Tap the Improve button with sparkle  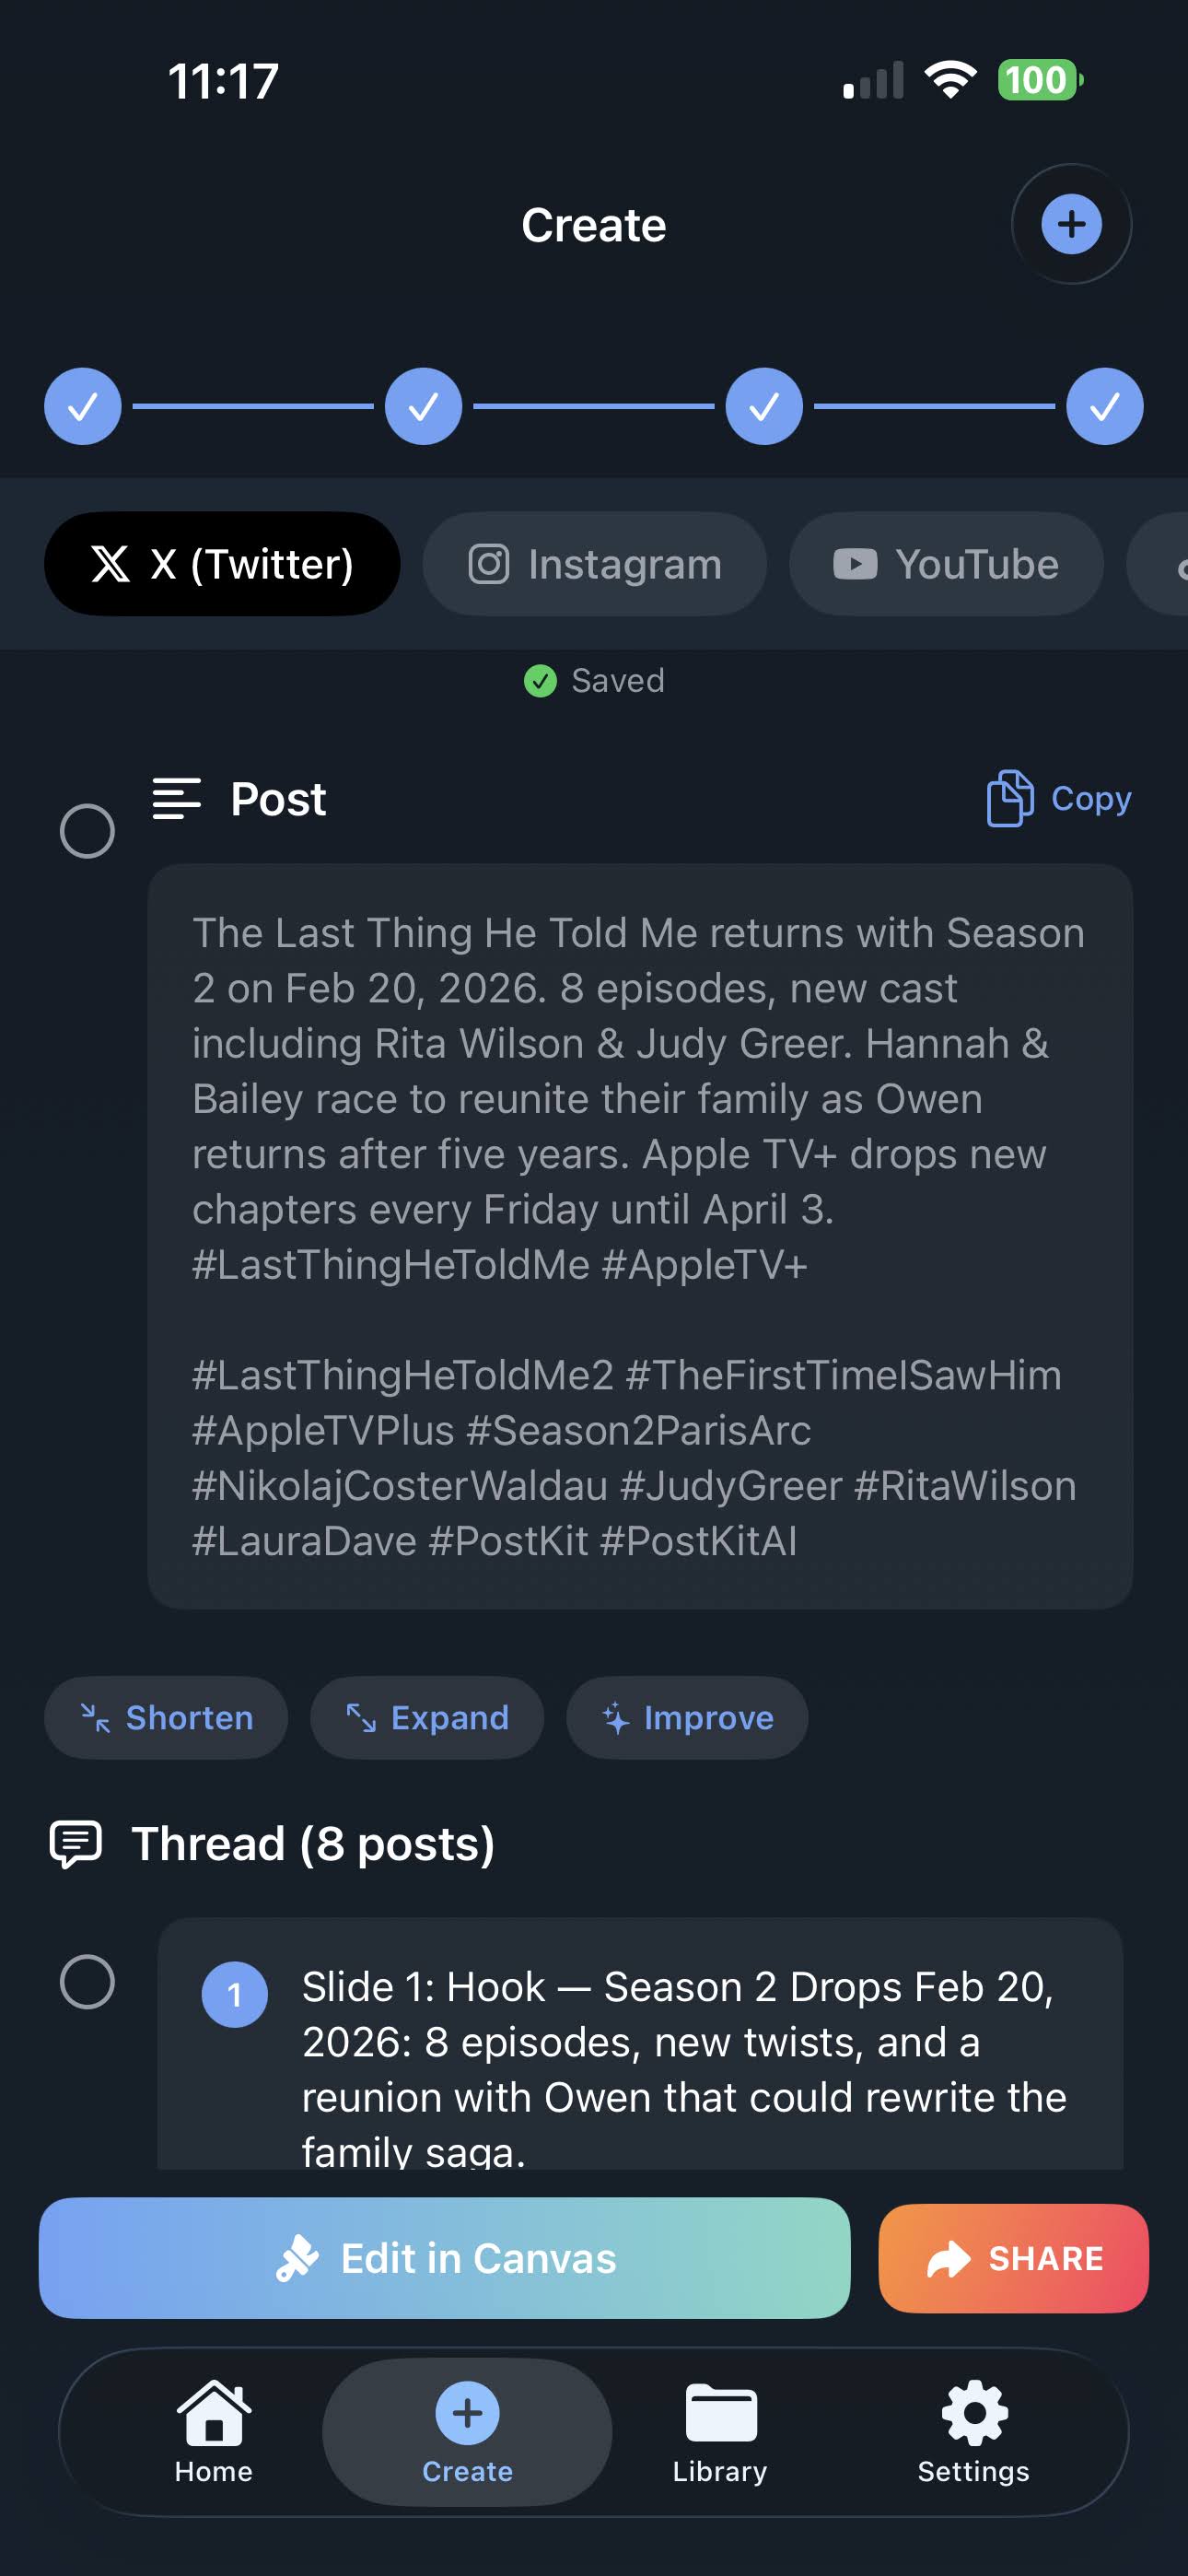coord(687,1718)
